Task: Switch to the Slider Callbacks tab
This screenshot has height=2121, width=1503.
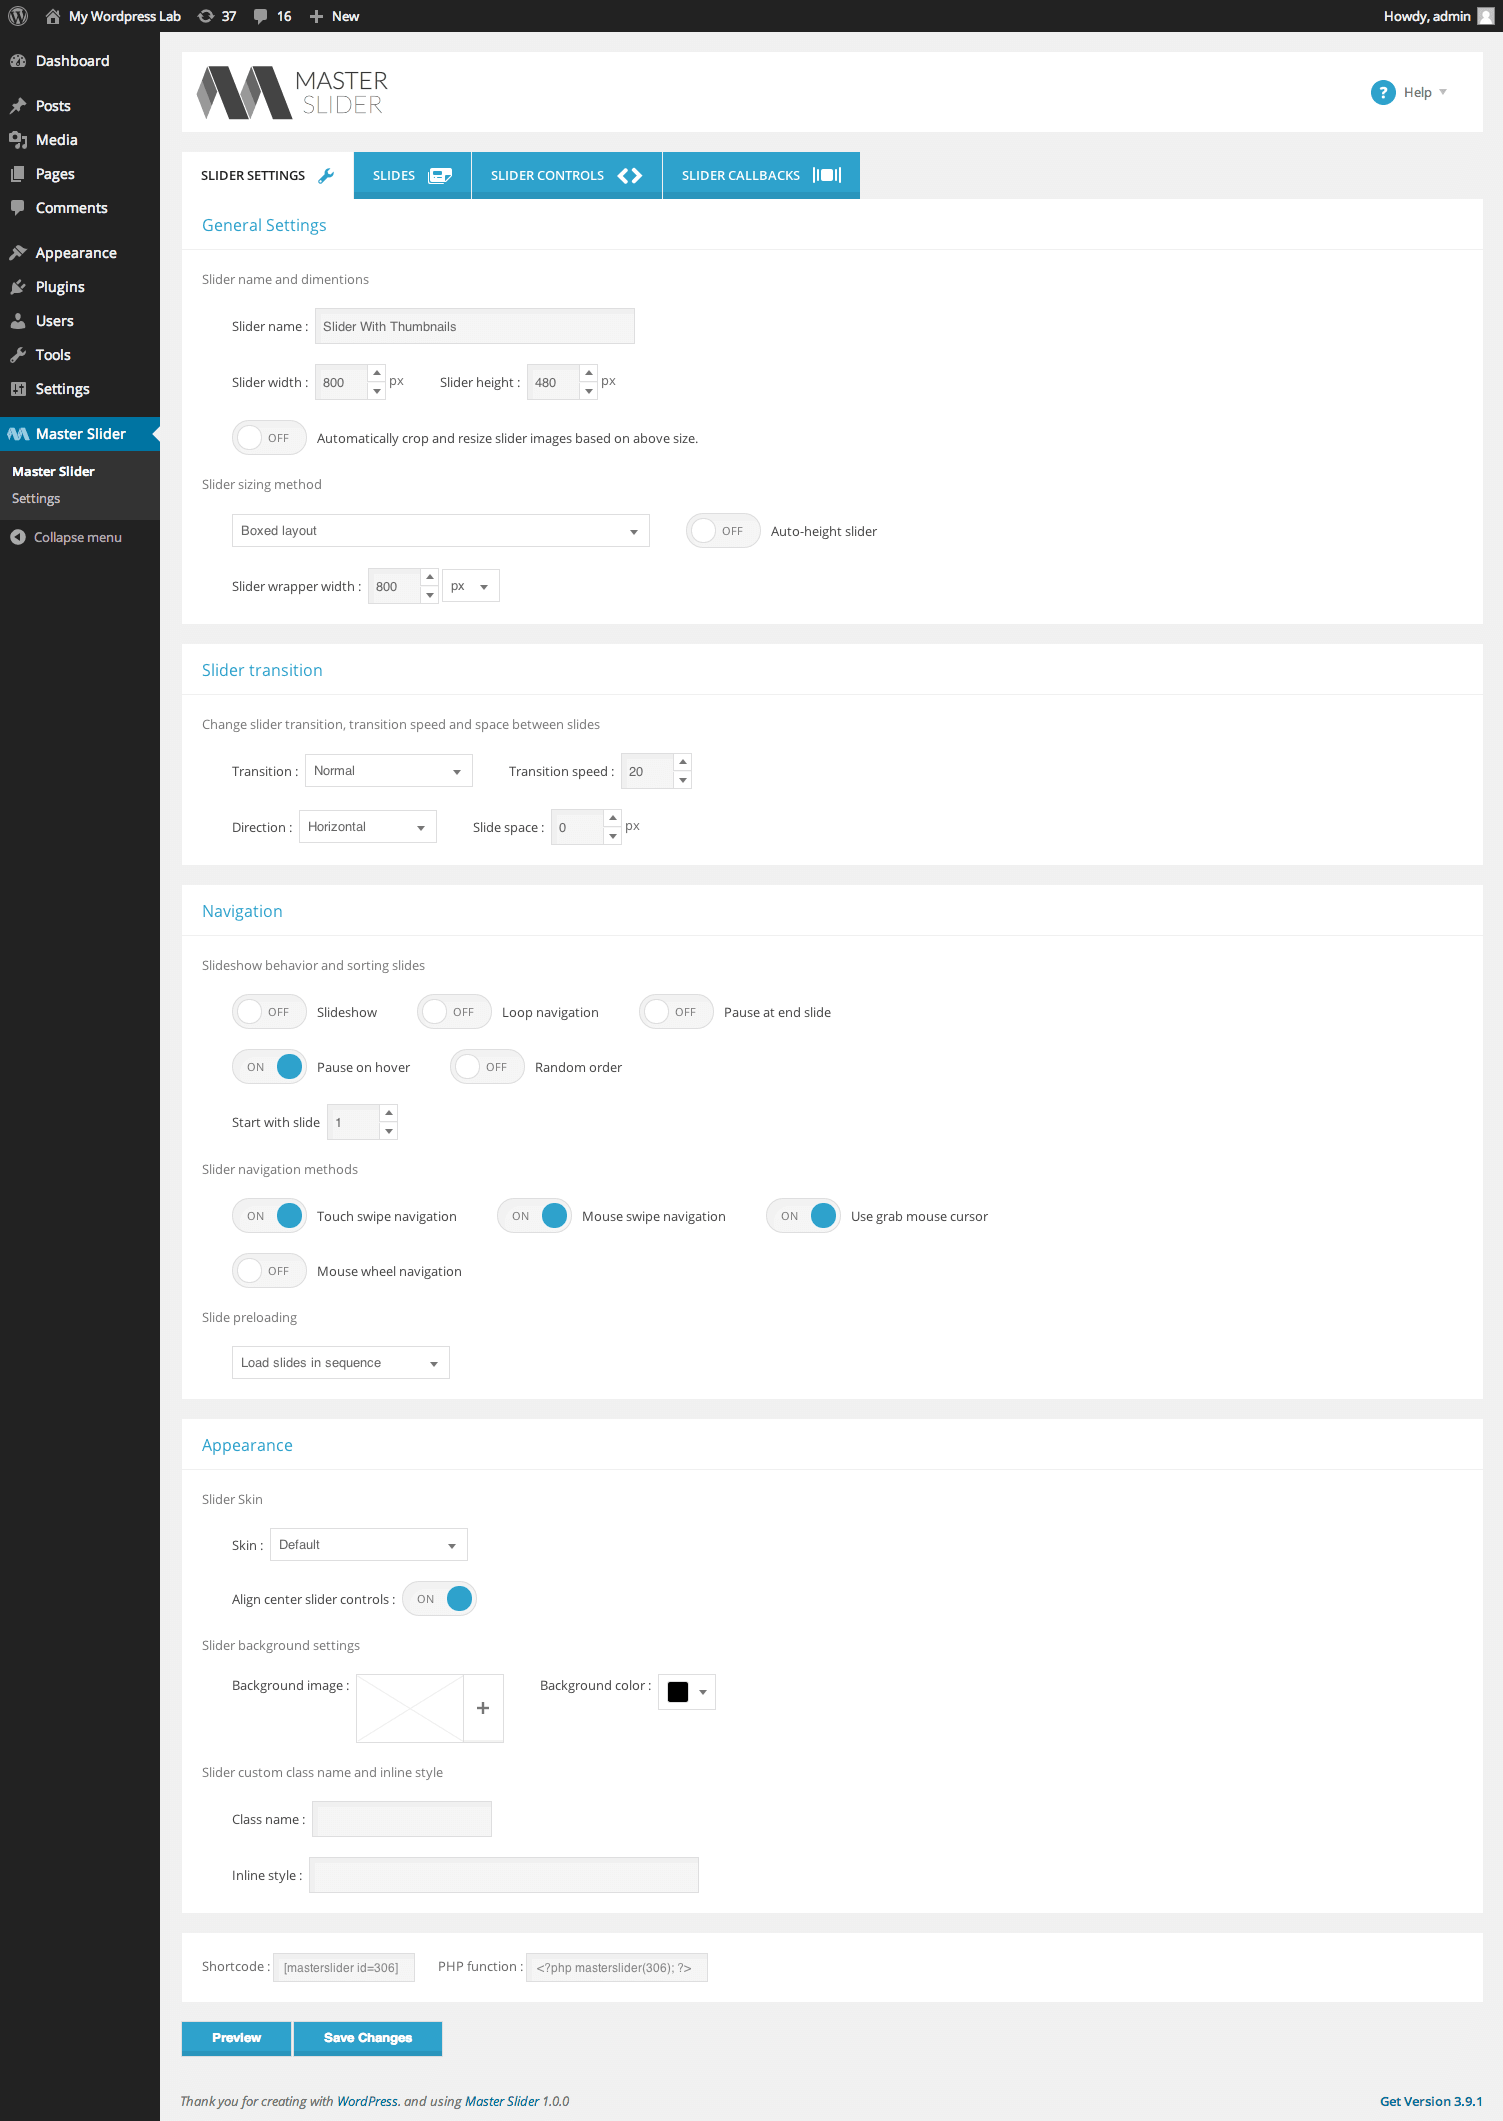Action: (x=761, y=175)
